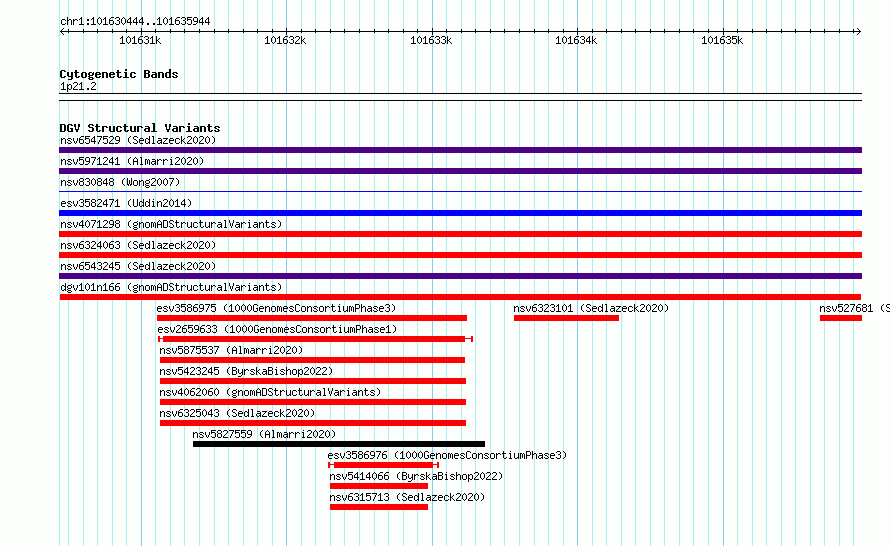Click the left arrow of the ruler

pos(63,31)
